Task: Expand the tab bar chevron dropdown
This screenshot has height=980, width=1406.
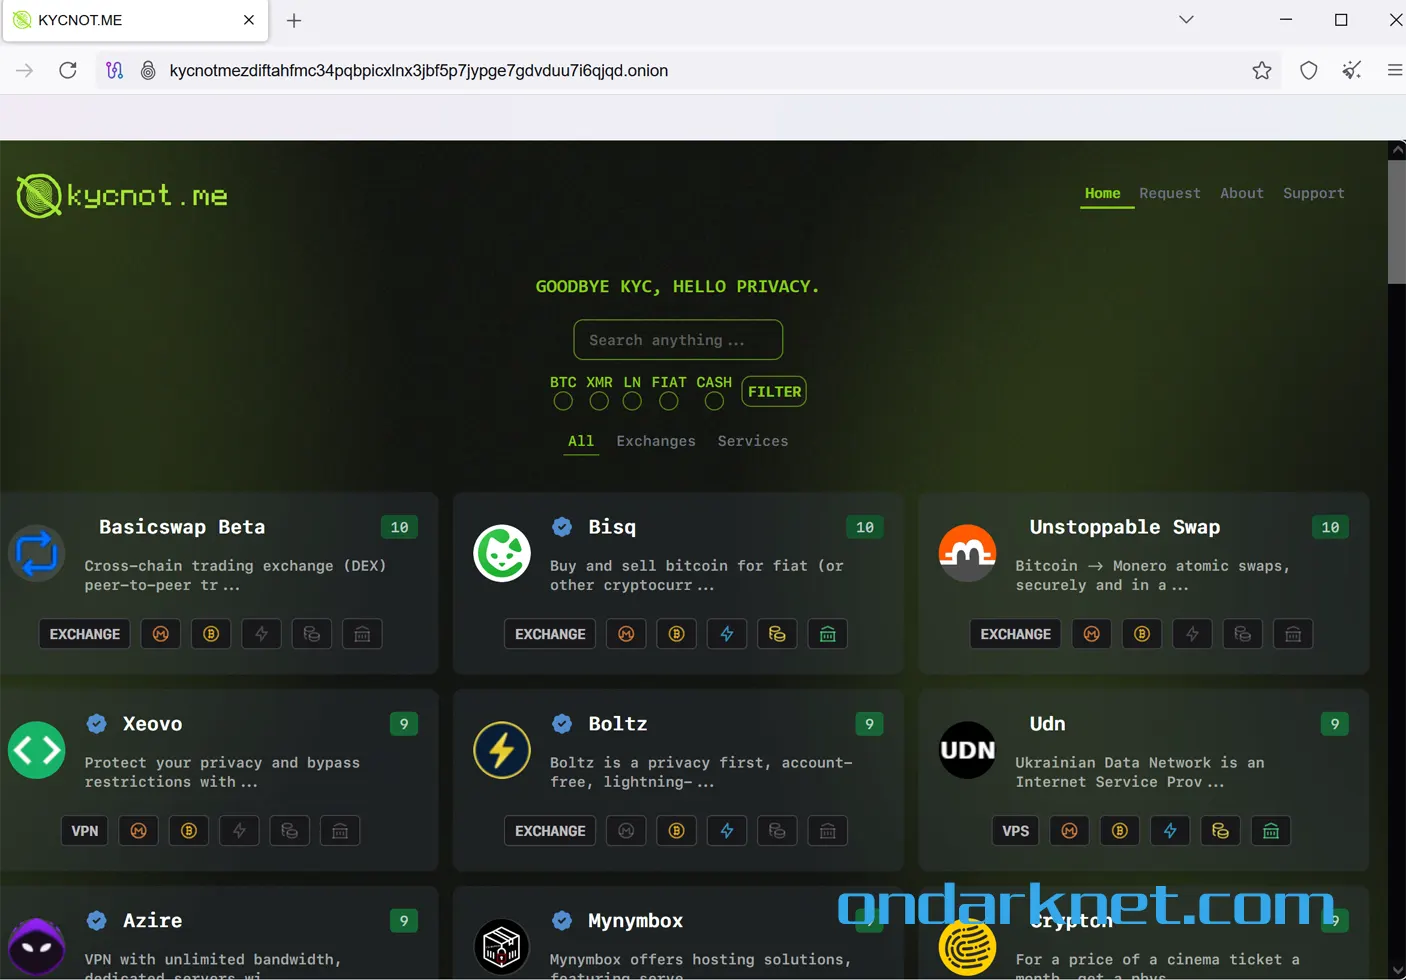Action: click(x=1186, y=19)
